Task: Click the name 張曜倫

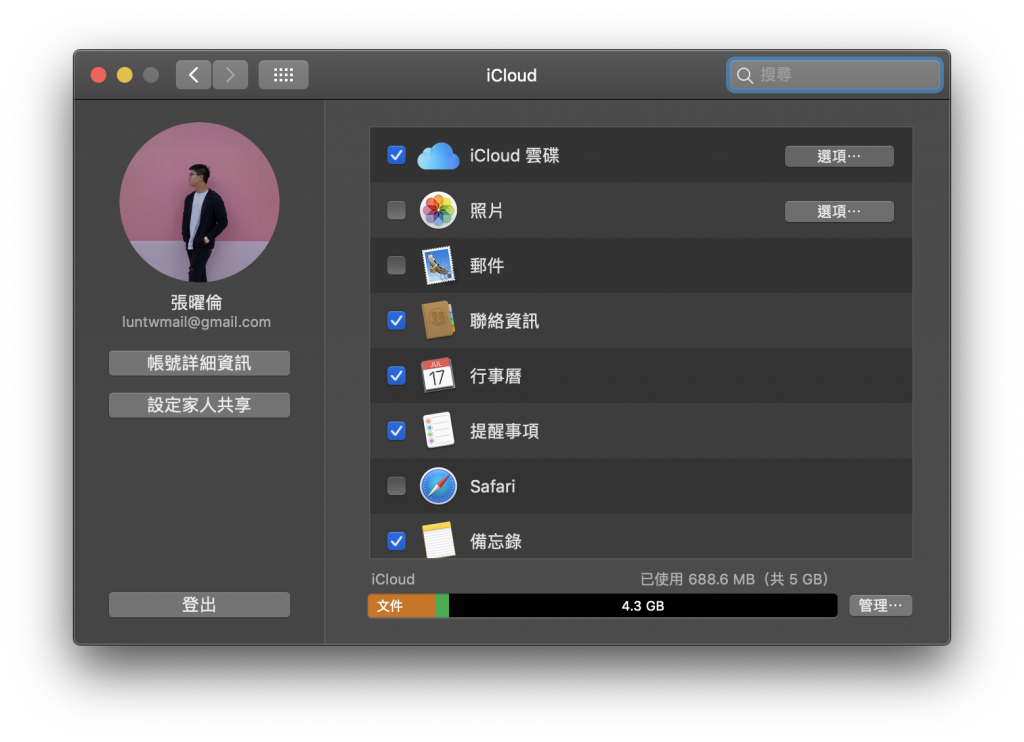Action: click(x=197, y=302)
